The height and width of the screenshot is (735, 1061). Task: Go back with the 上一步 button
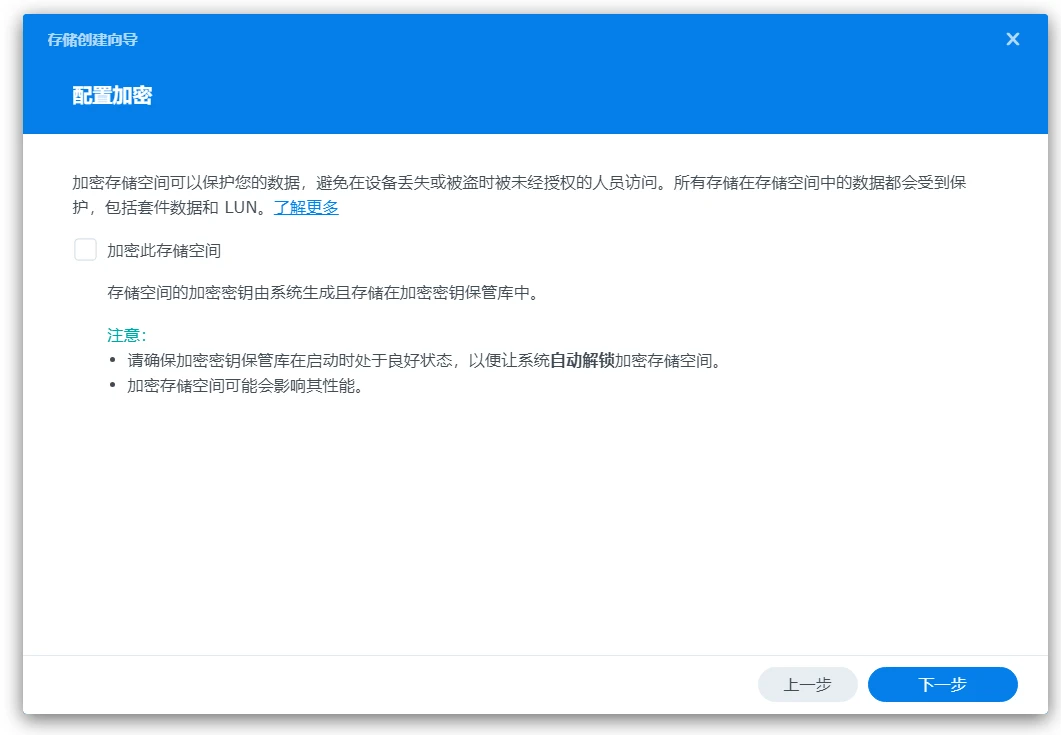[x=807, y=684]
